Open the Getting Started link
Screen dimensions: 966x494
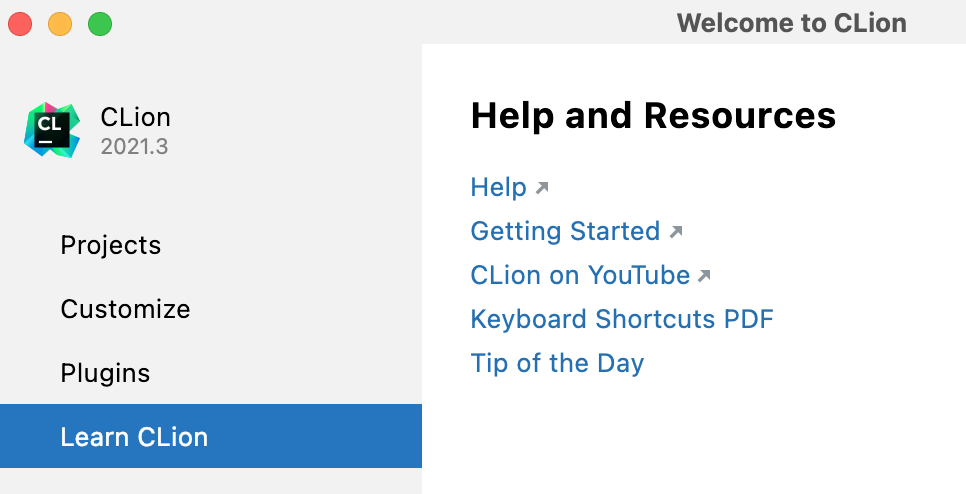pyautogui.click(x=565, y=232)
